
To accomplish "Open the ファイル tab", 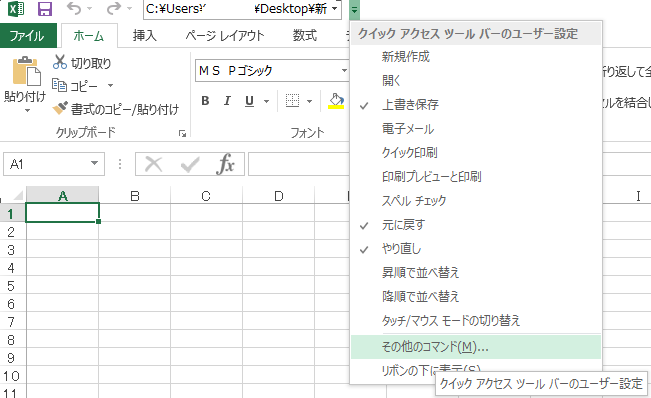I will [27, 36].
